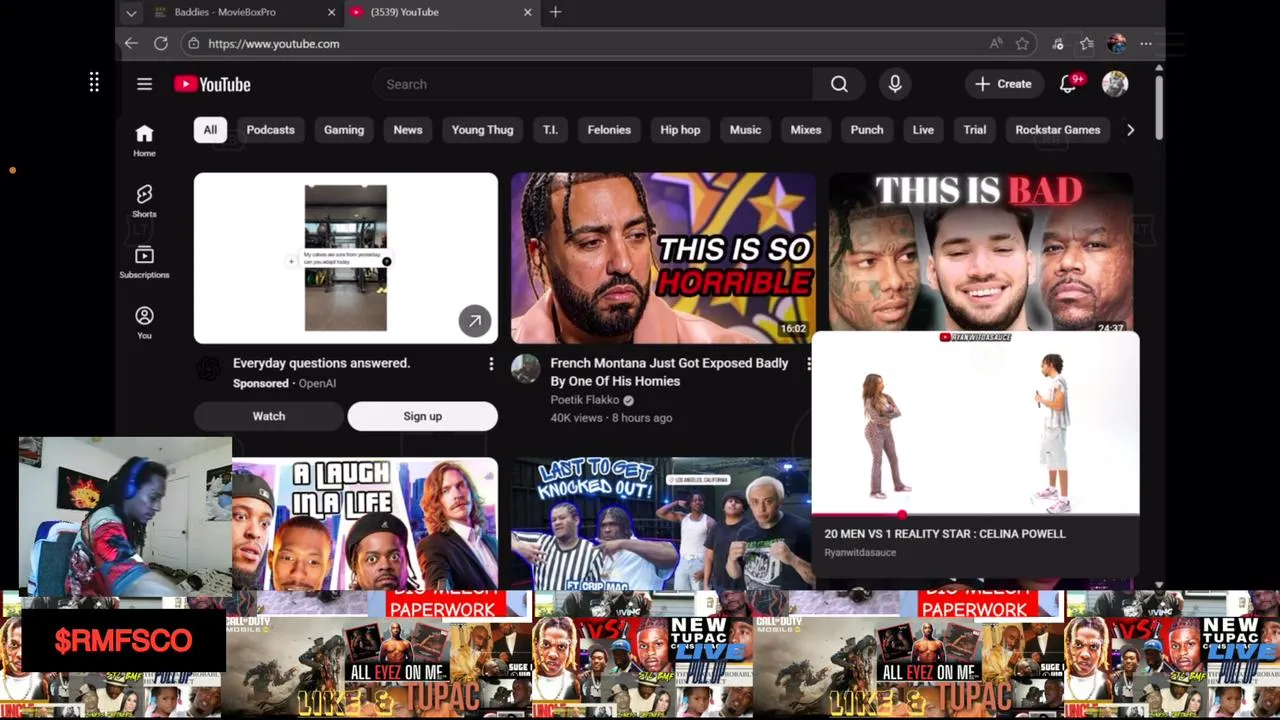This screenshot has width=1280, height=720.
Task: Open the browser favorites list icon
Action: [1087, 43]
